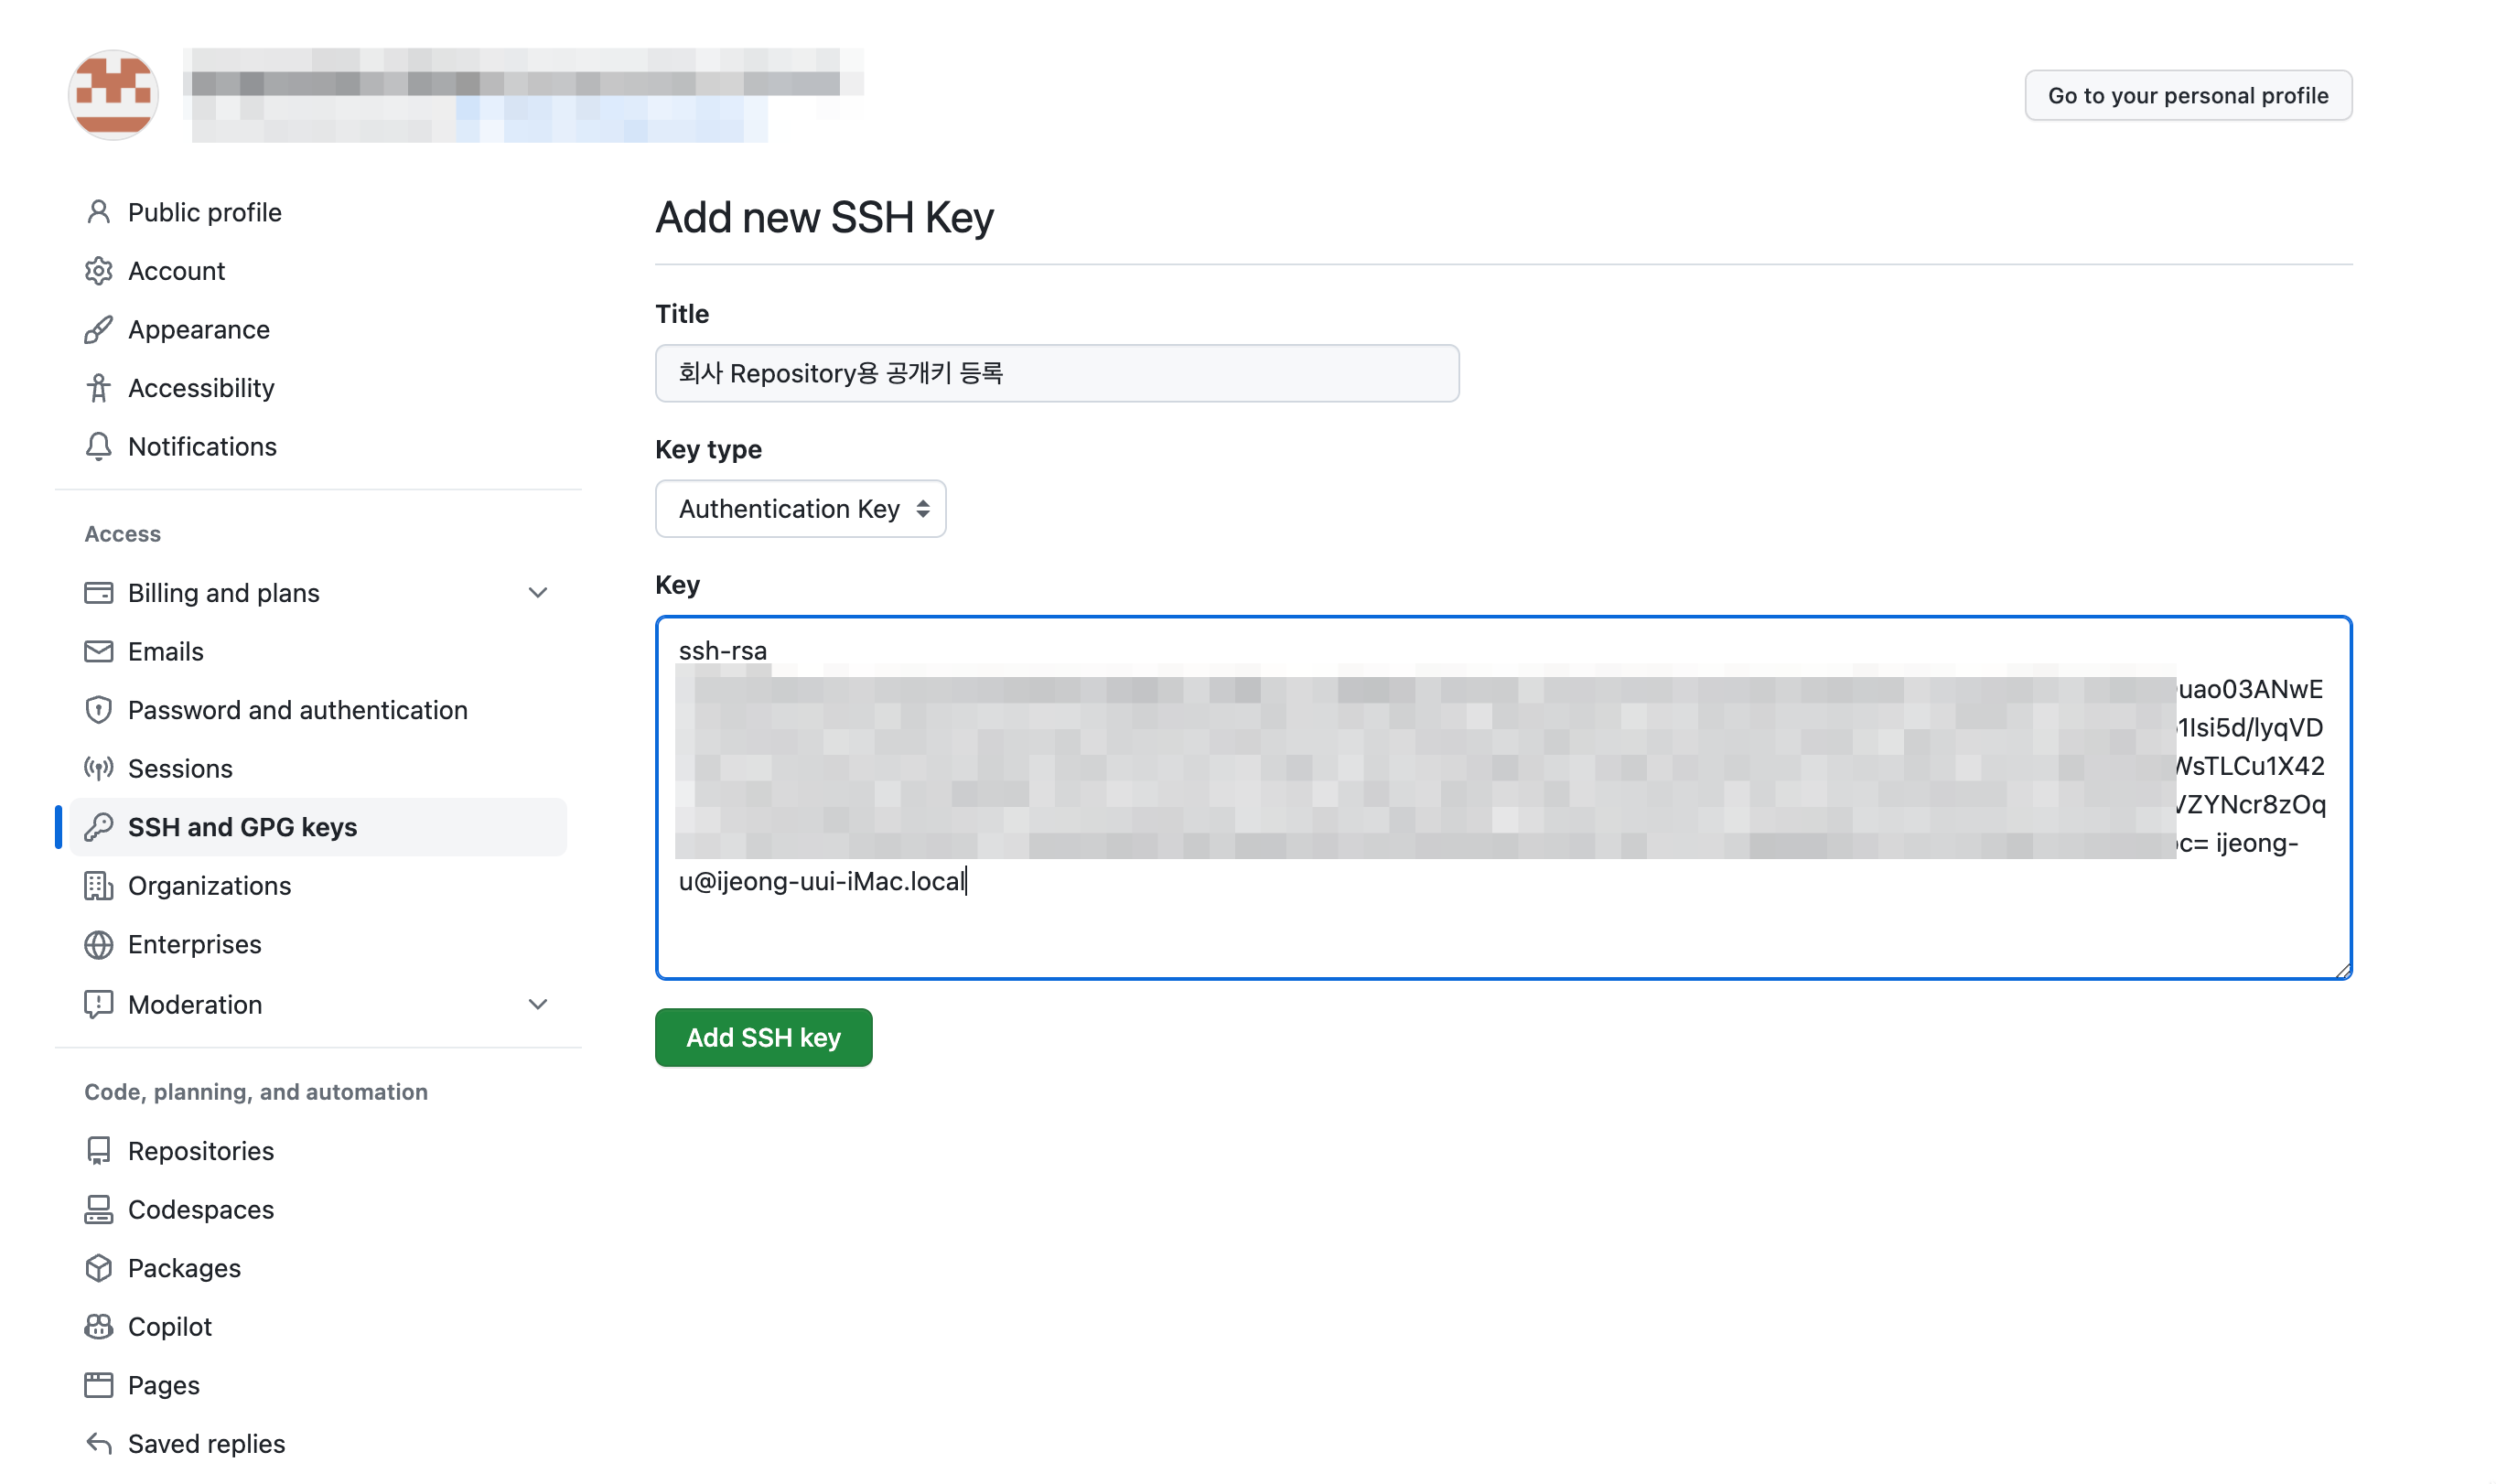Click the Billing and plans label
Image resolution: width=2496 pixels, height=1484 pixels.
tap(224, 593)
